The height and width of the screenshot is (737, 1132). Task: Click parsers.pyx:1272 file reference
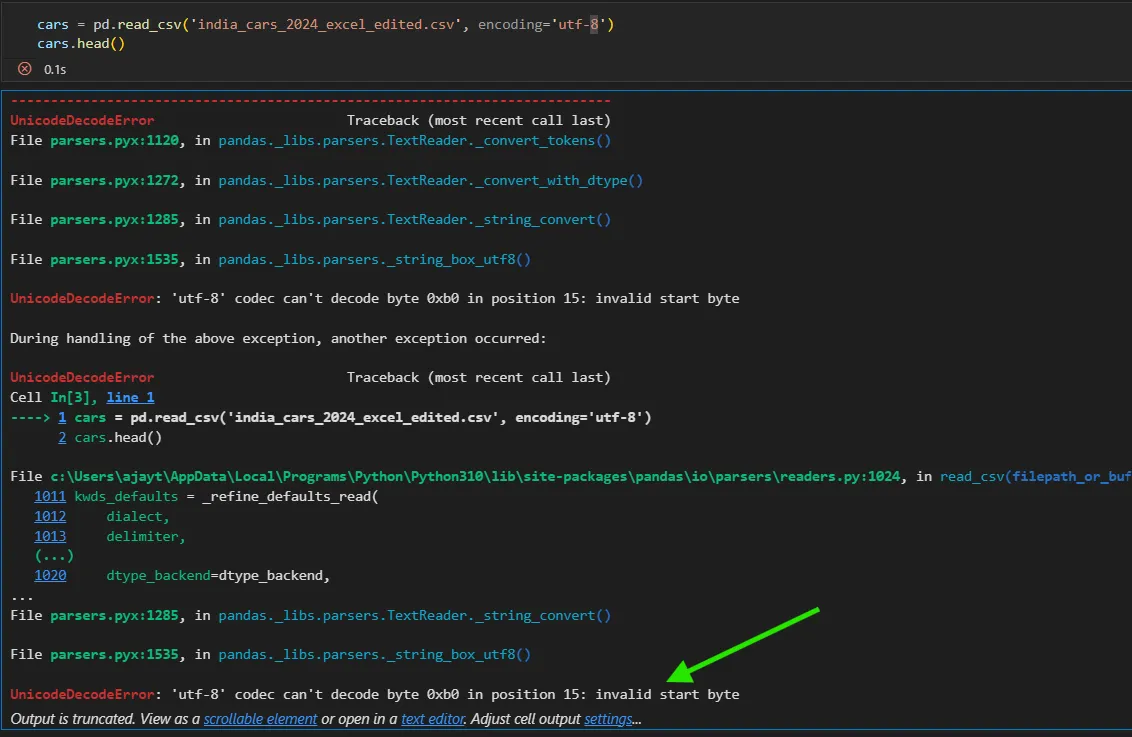114,180
